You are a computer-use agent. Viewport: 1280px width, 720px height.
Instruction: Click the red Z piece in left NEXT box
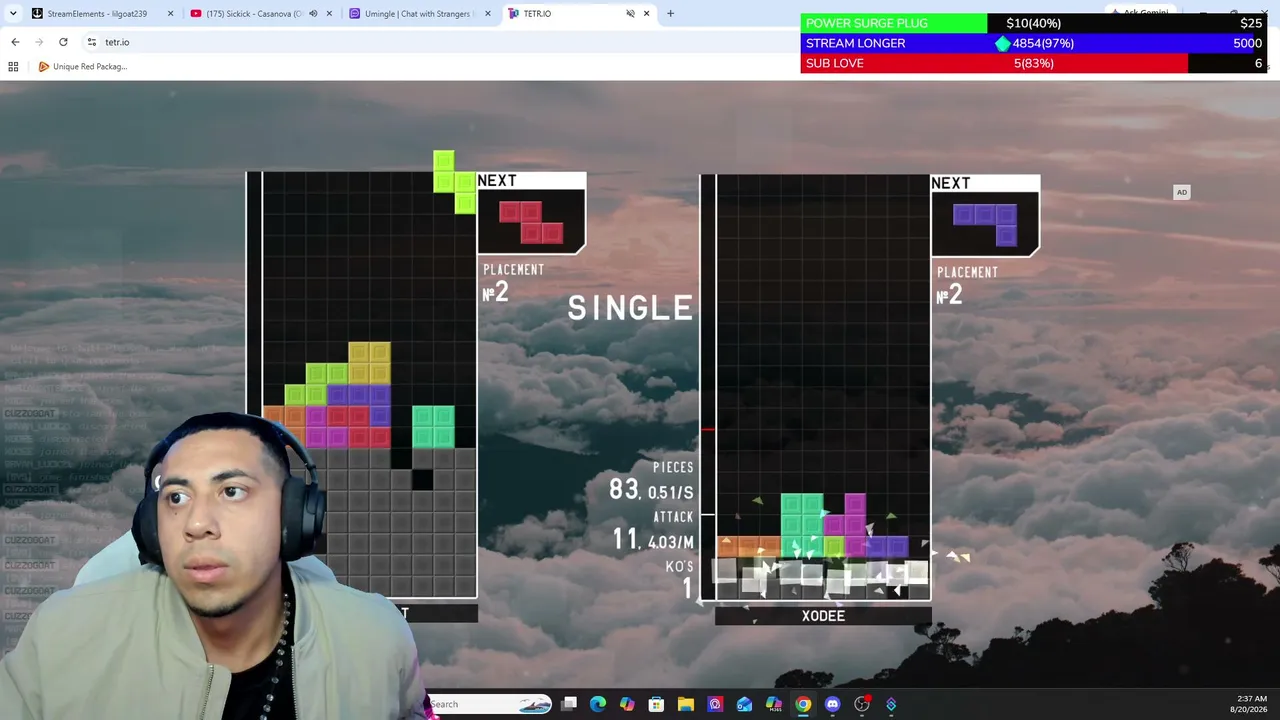click(x=531, y=222)
